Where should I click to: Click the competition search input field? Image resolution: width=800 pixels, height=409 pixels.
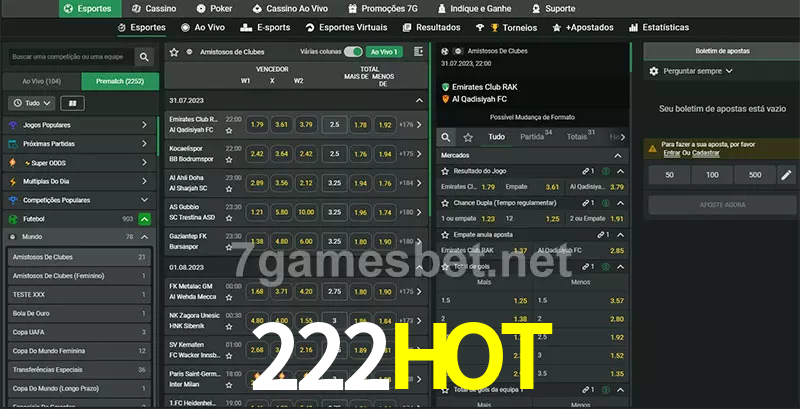[71, 57]
